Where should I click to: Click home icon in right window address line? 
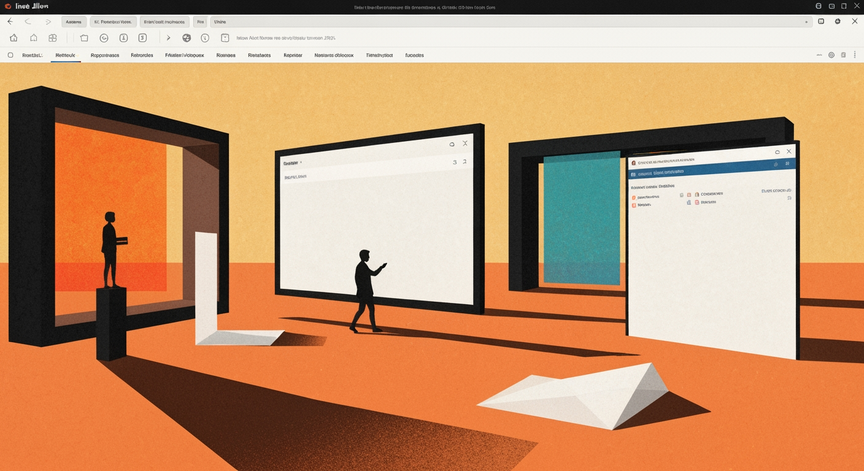coord(634,163)
